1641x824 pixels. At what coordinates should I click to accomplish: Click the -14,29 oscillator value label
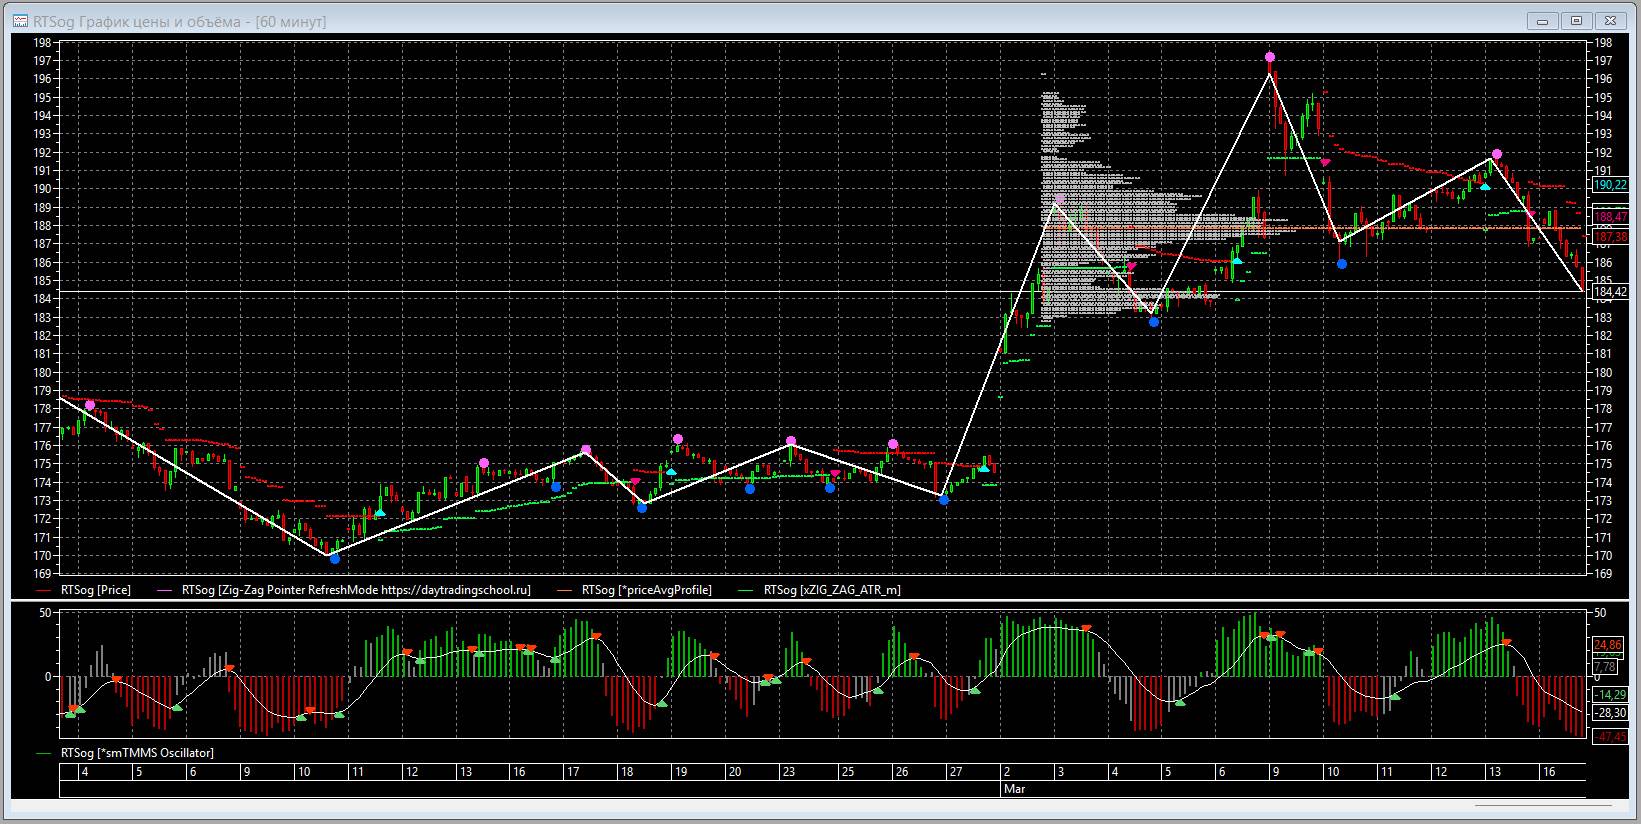[1610, 694]
